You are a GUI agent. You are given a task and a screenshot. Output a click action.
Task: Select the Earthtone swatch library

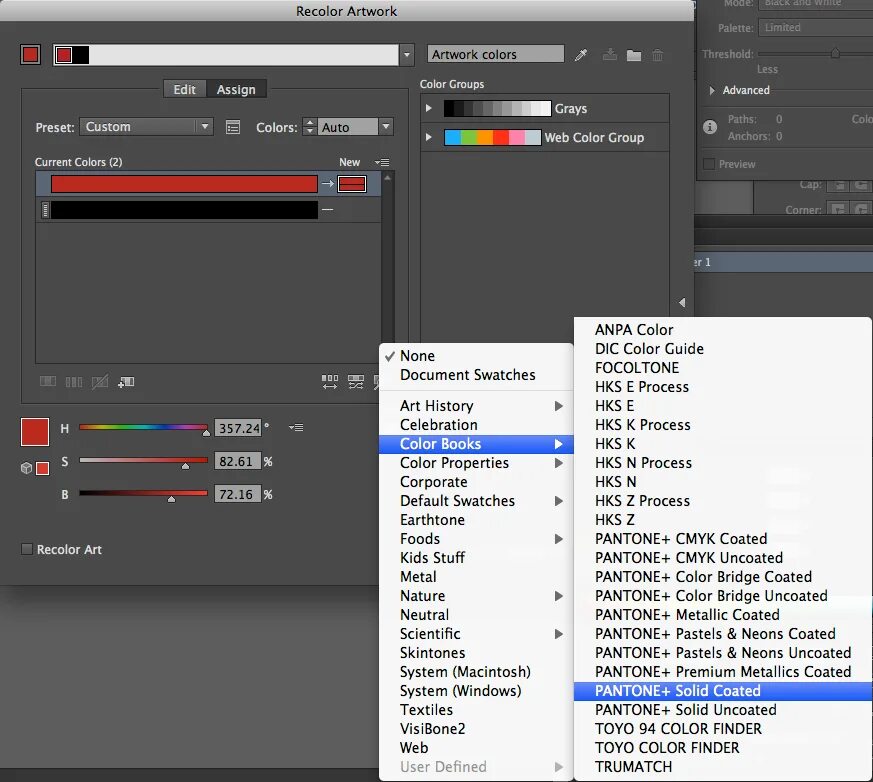(476, 520)
